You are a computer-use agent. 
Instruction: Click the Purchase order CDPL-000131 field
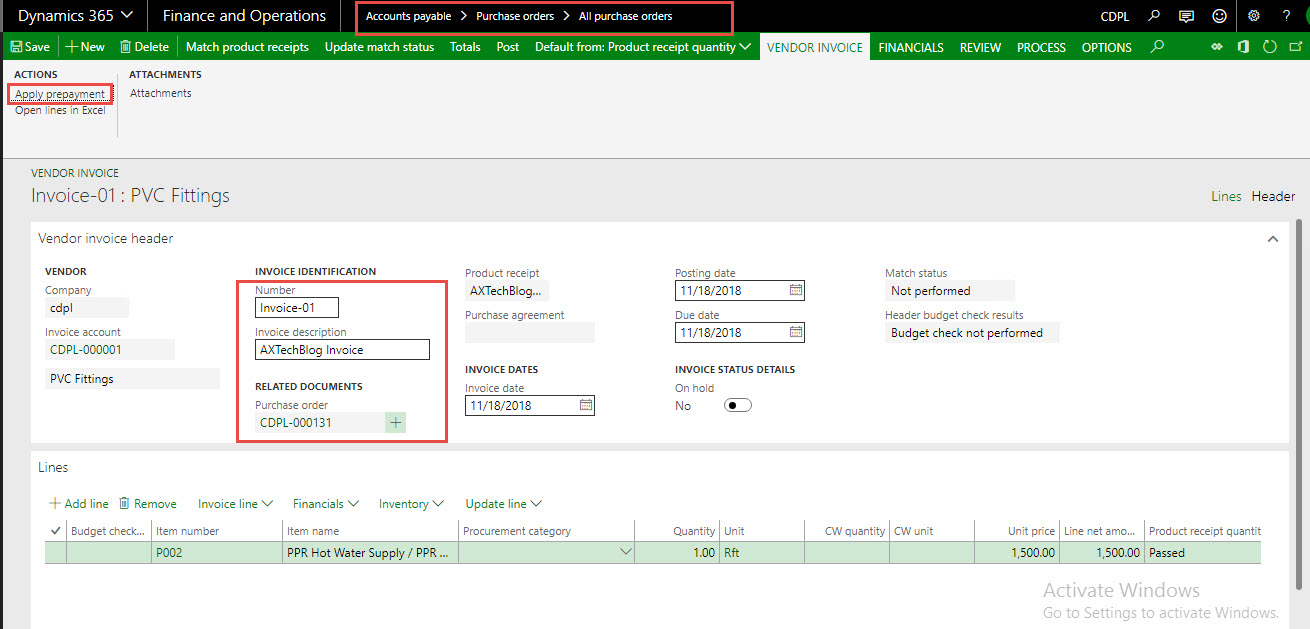(320, 423)
